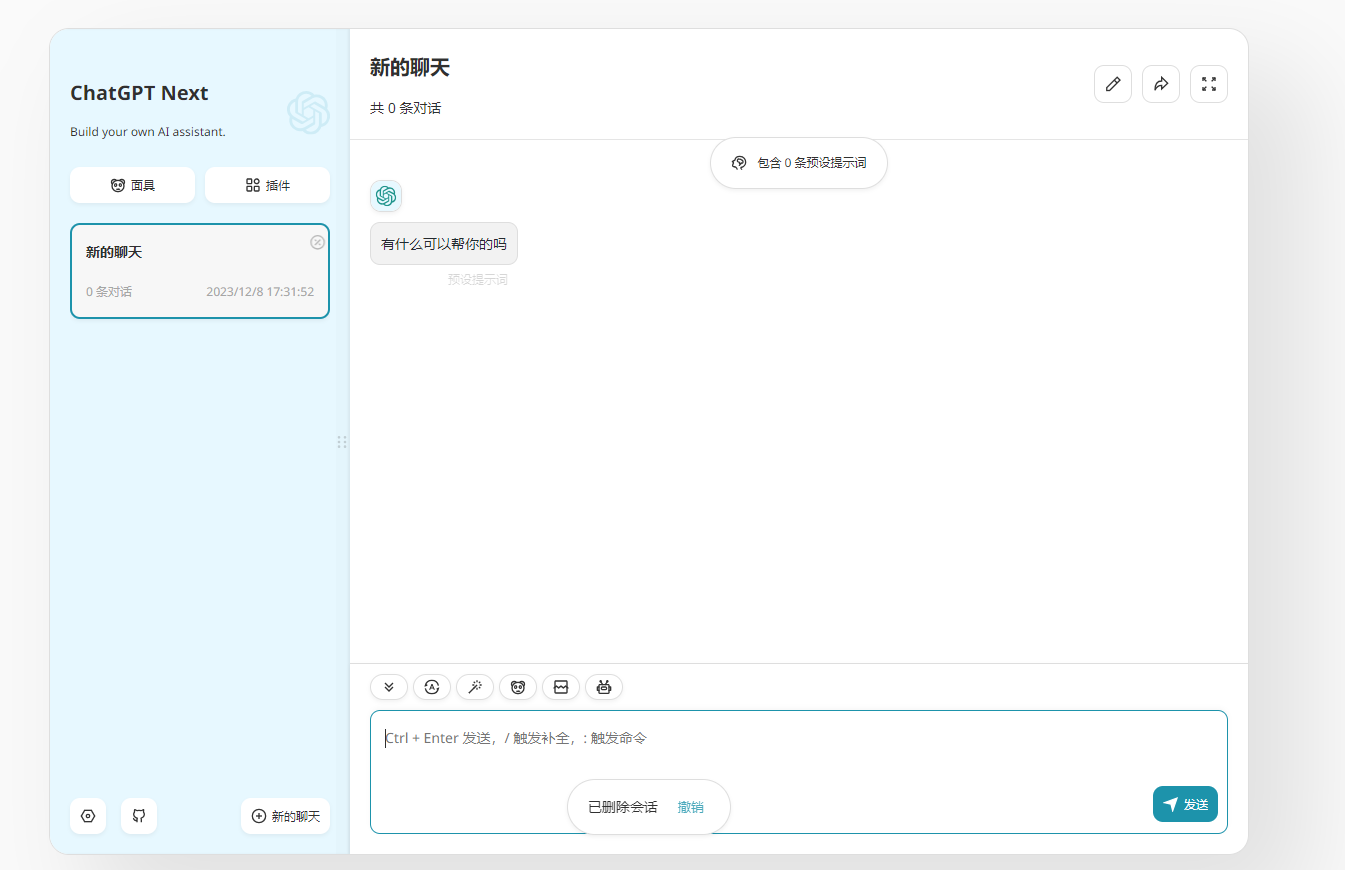Screen dimensions: 1345x870
Task: Open the Plugins (插件) page
Action: (x=267, y=185)
